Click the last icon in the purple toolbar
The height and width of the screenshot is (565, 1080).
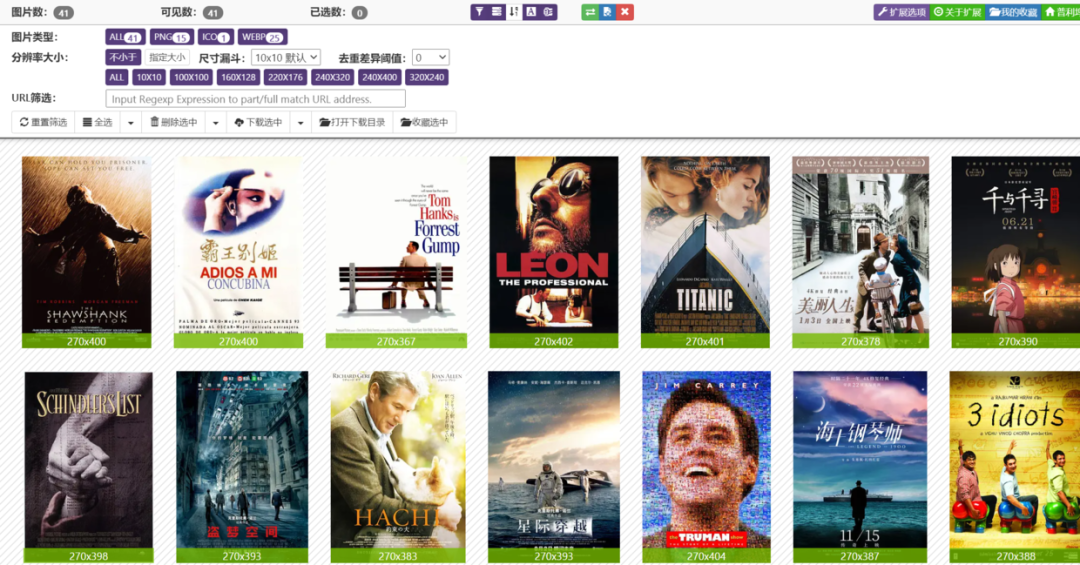548,12
